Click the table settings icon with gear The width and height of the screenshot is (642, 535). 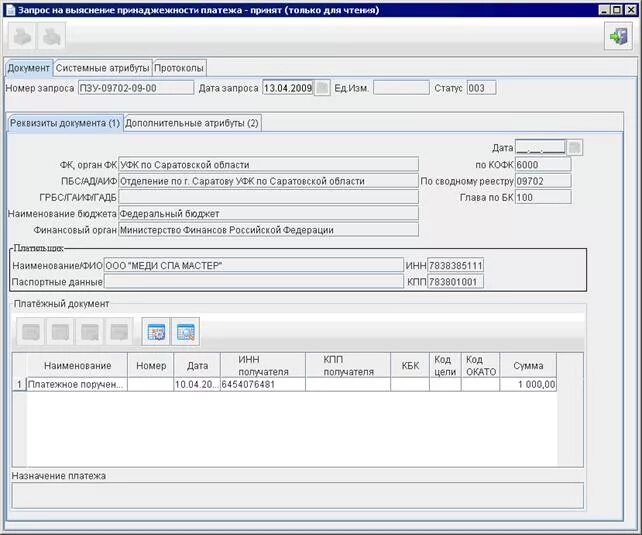coord(156,332)
